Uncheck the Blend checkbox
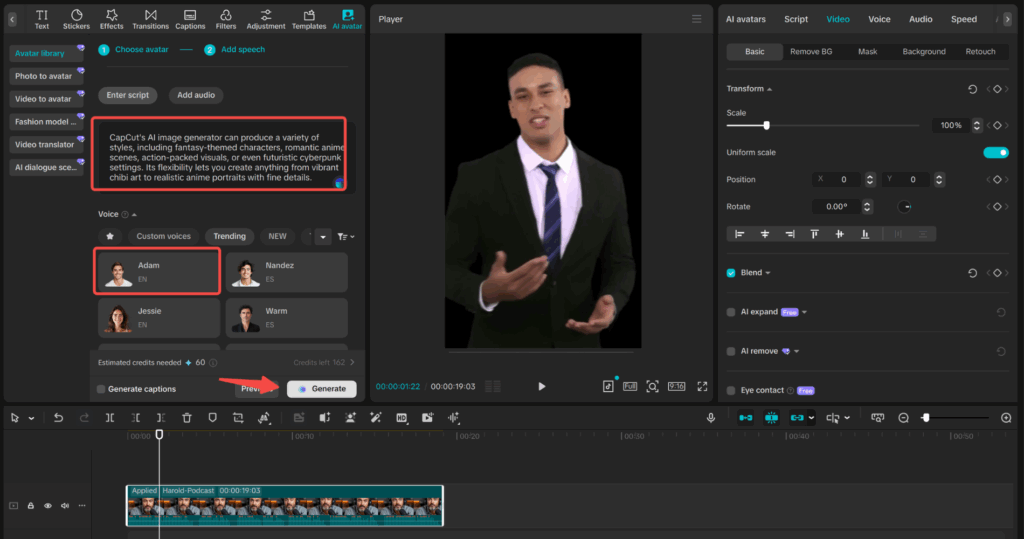 point(731,273)
